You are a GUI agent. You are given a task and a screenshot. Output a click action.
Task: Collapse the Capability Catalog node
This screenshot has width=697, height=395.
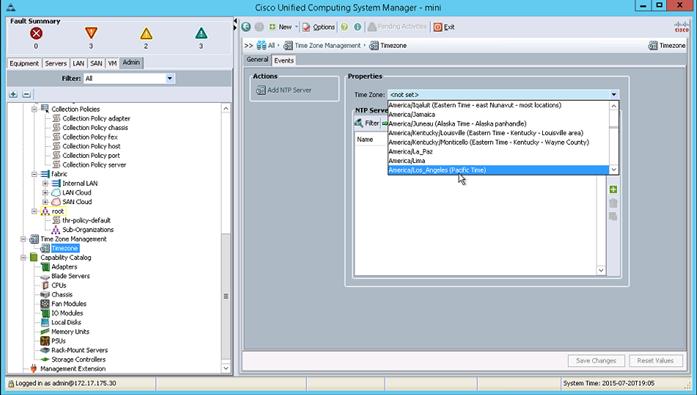tap(23, 258)
